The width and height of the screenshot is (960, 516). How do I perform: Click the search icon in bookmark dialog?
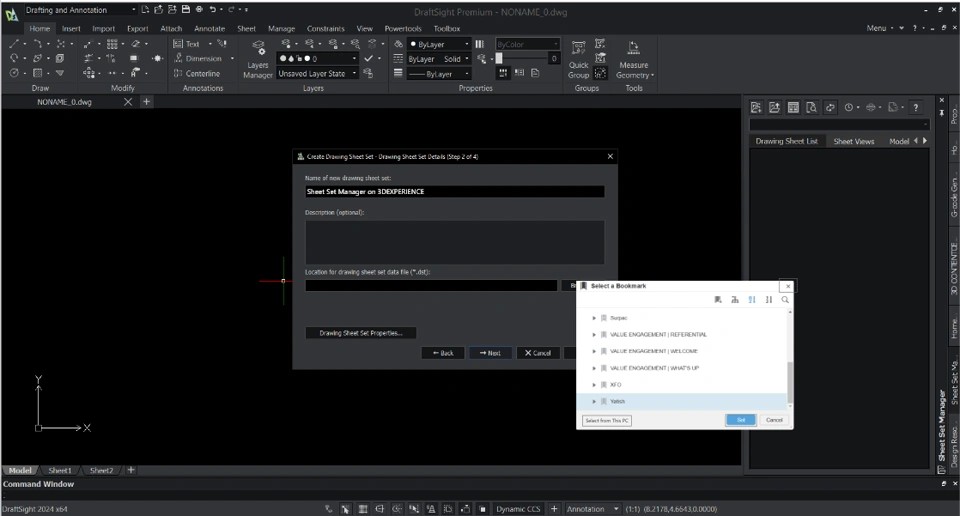point(785,300)
